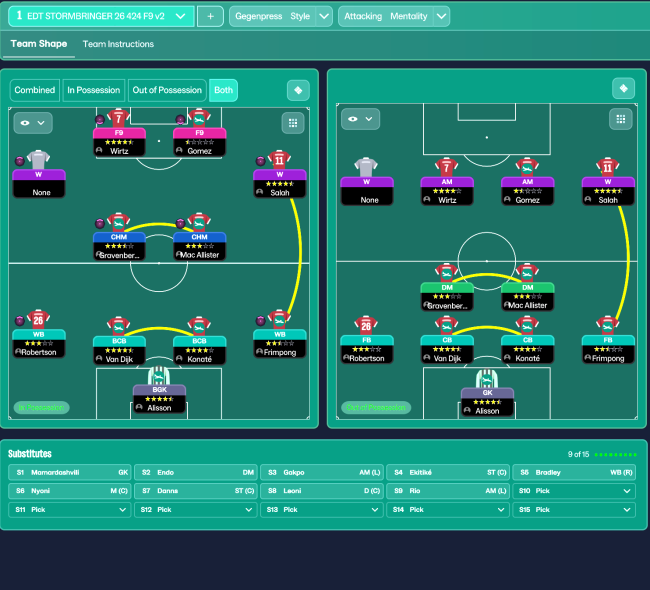Open the Gegenpress Style dropdown
Viewport: 650px width, 590px height.
click(x=281, y=16)
